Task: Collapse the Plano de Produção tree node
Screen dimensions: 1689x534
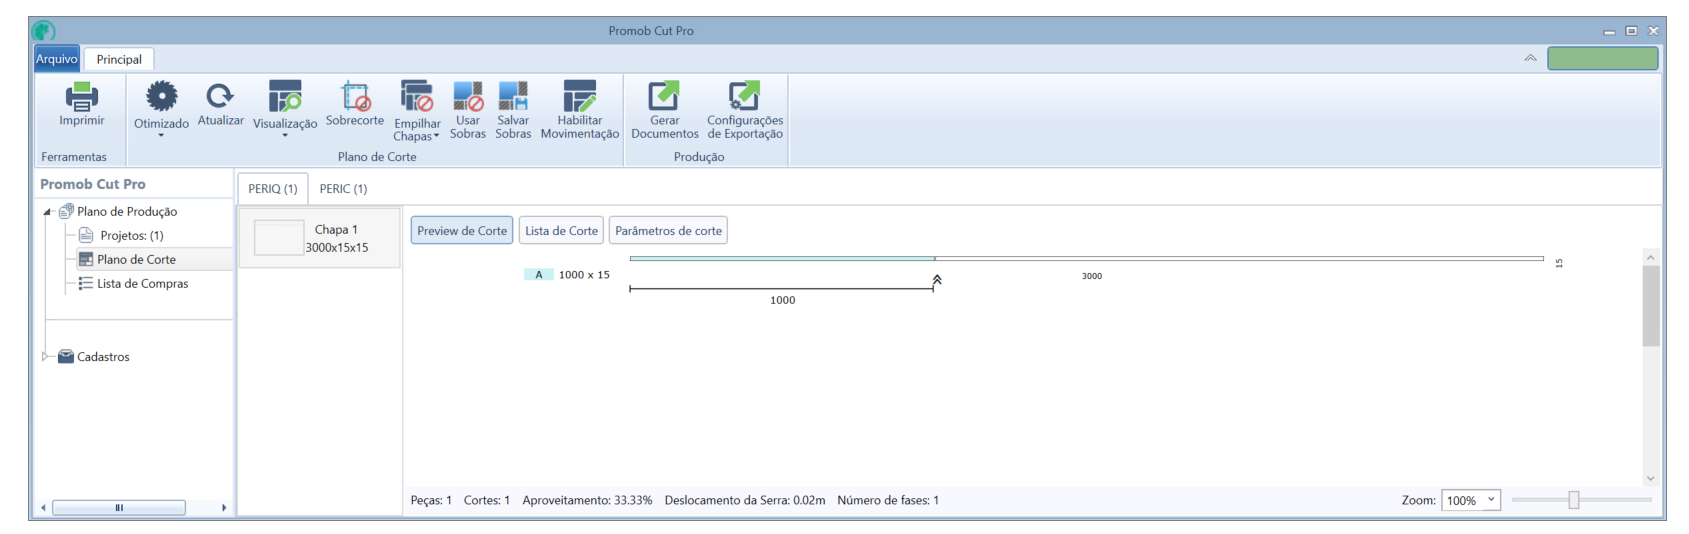Action: point(47,212)
